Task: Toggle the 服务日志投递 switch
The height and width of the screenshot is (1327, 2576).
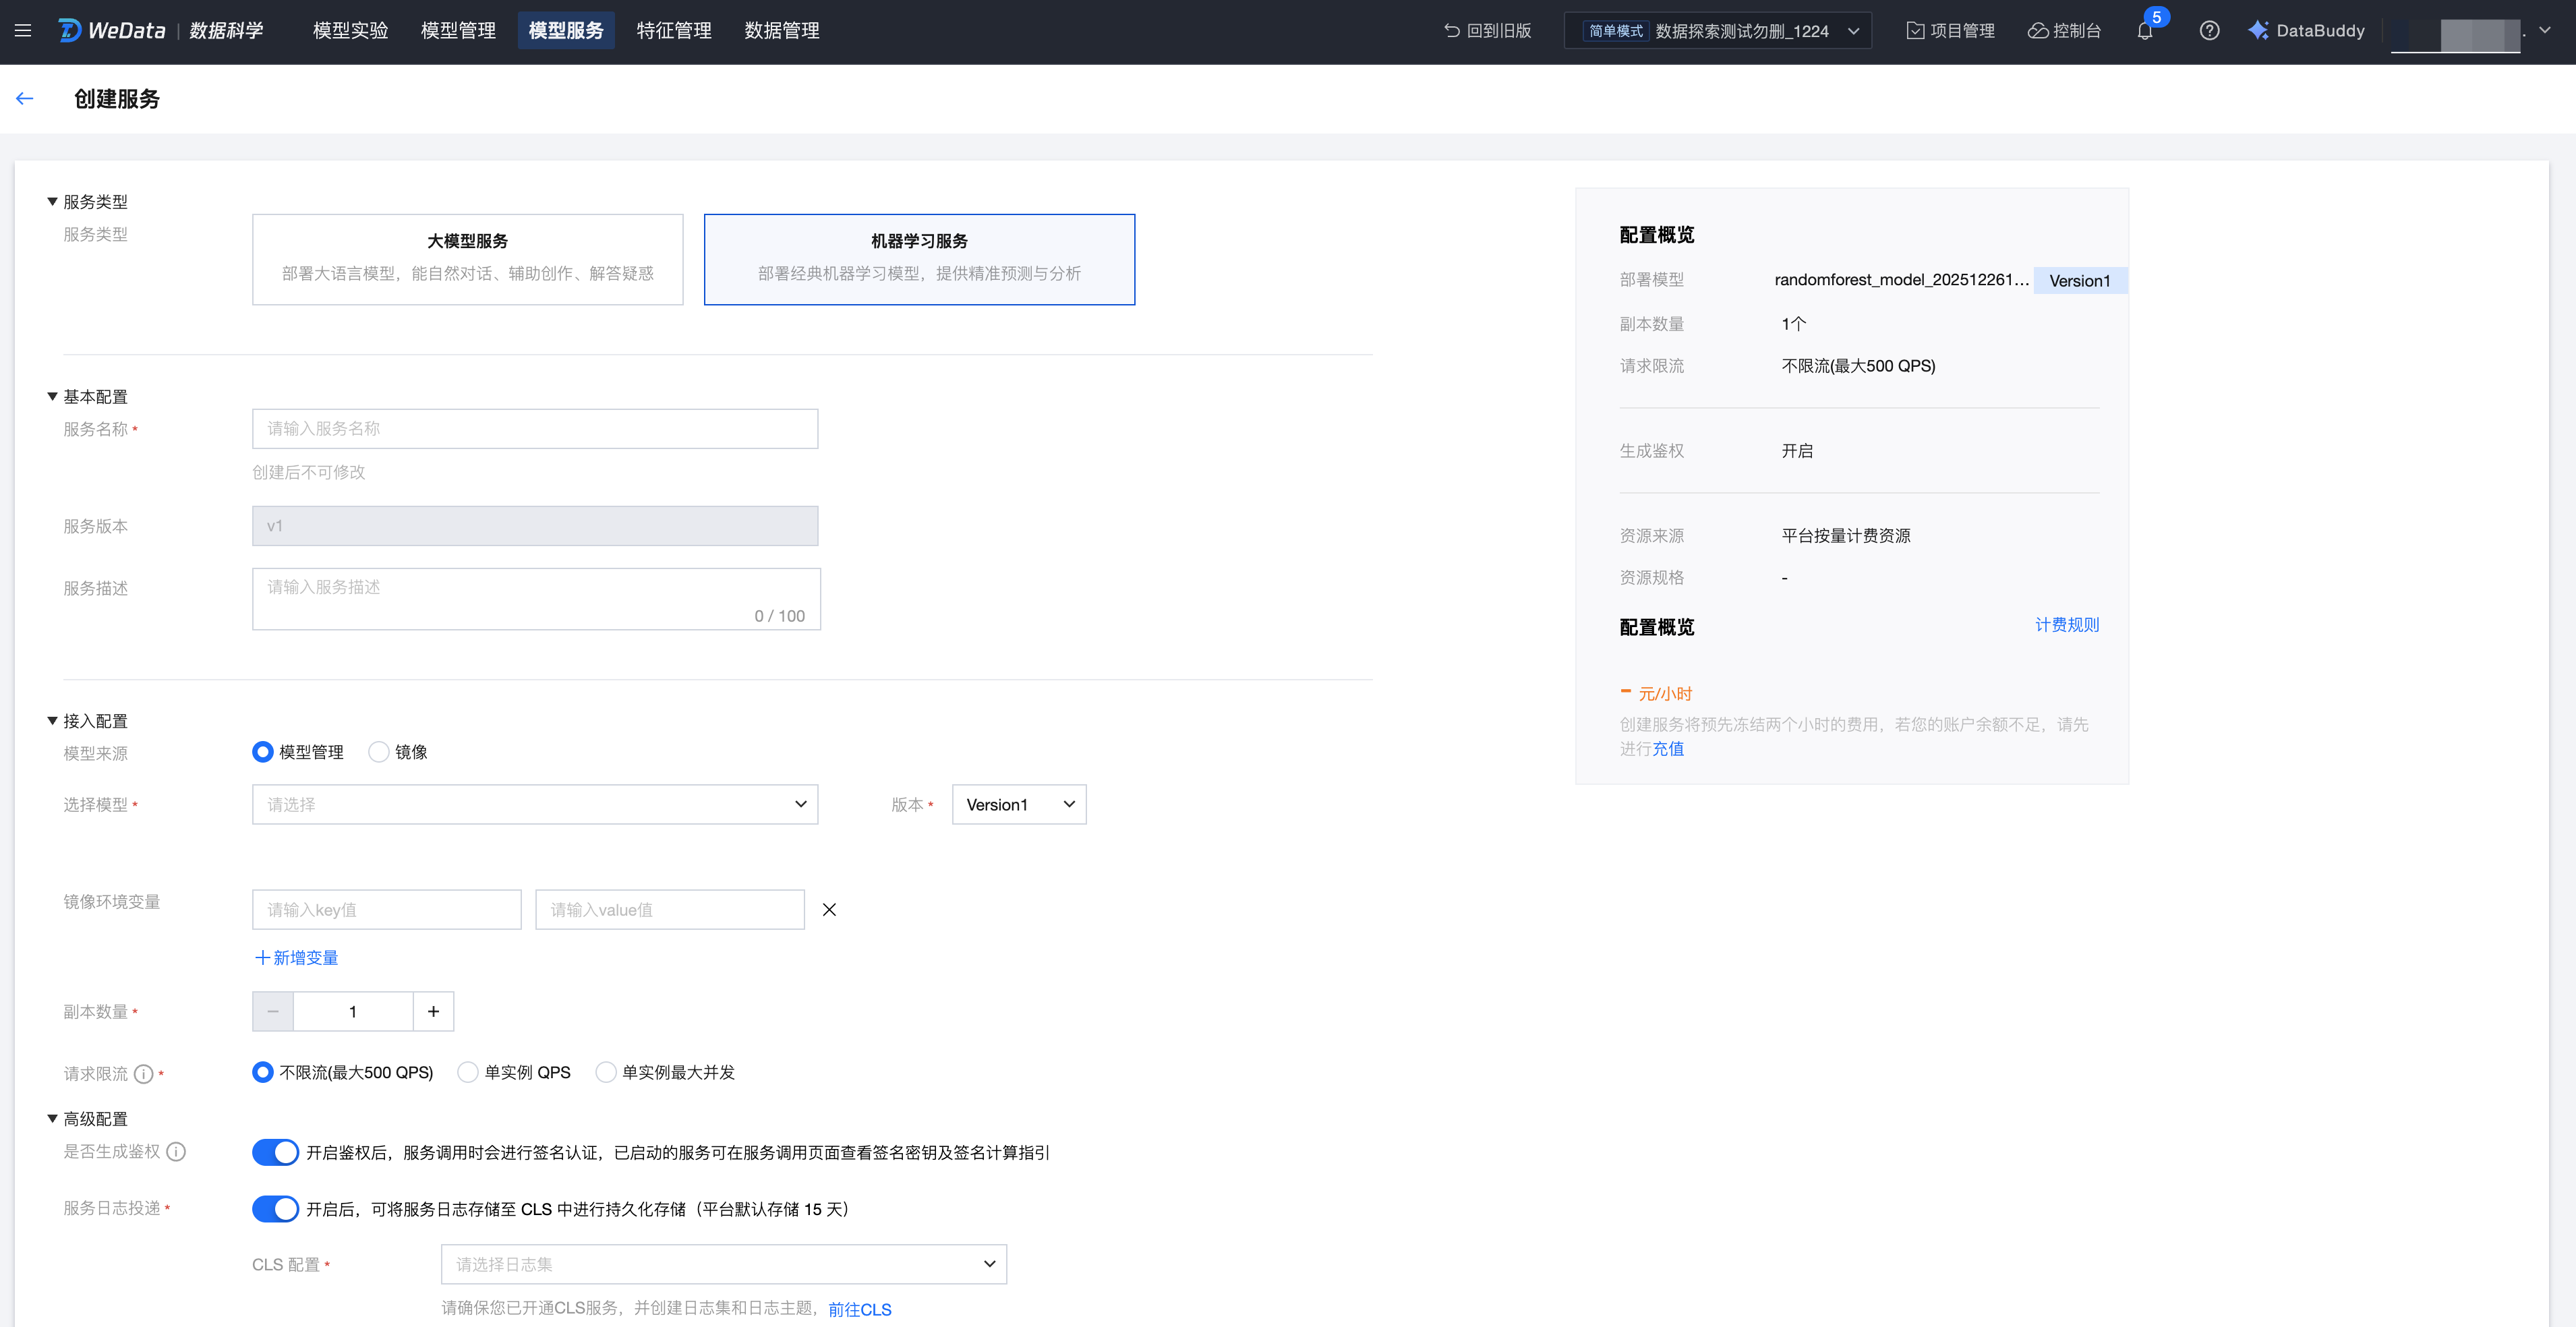Action: click(275, 1209)
